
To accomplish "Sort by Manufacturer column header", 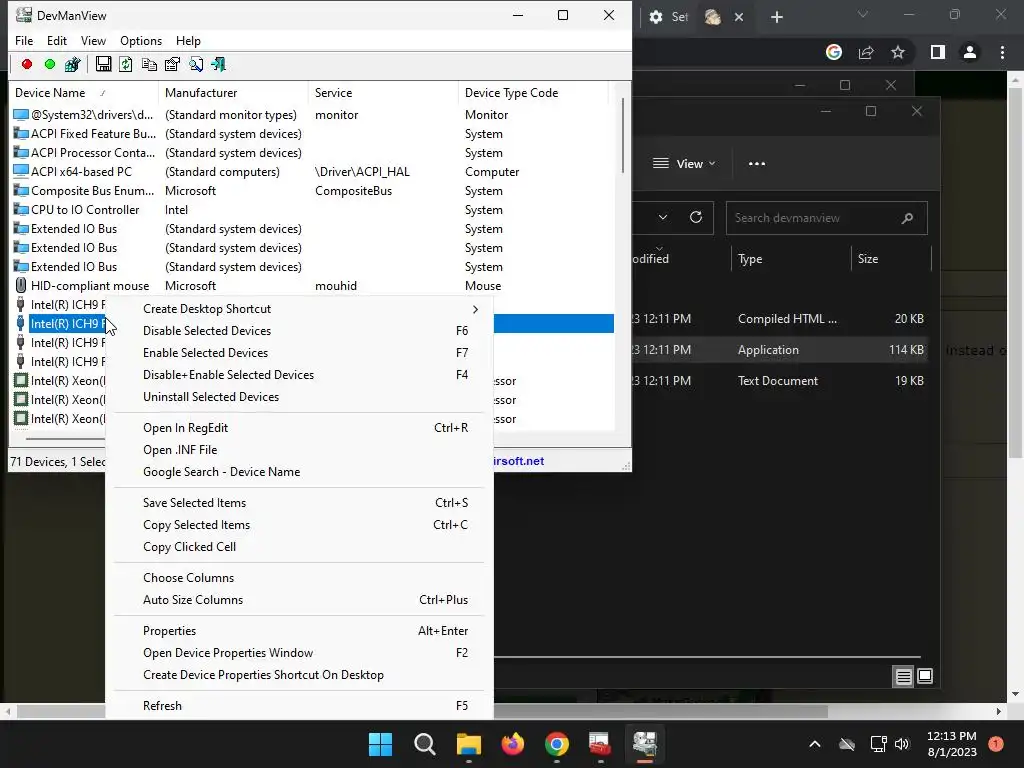I will (x=233, y=93).
